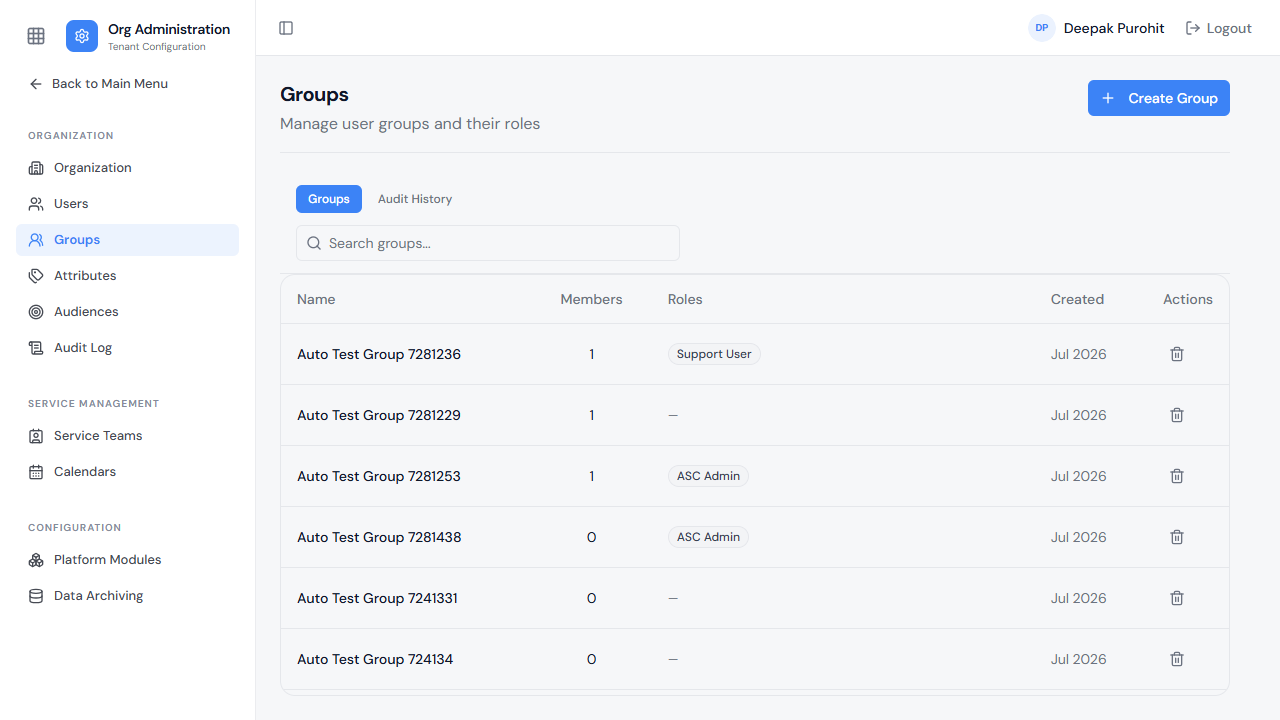Open Service Teams in the sidebar

click(x=127, y=436)
